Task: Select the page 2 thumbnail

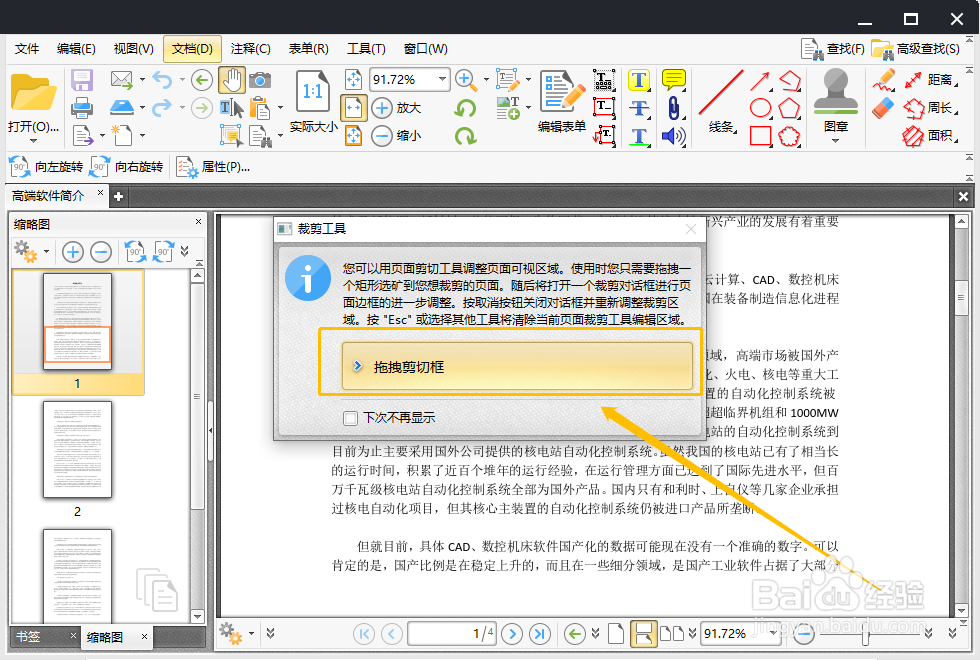Action: 77,450
